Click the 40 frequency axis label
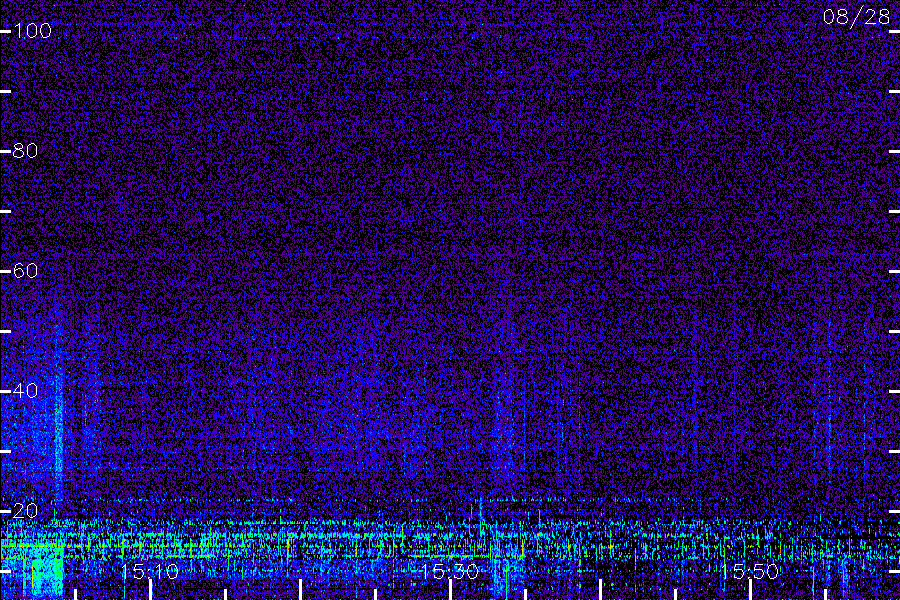 tap(25, 390)
